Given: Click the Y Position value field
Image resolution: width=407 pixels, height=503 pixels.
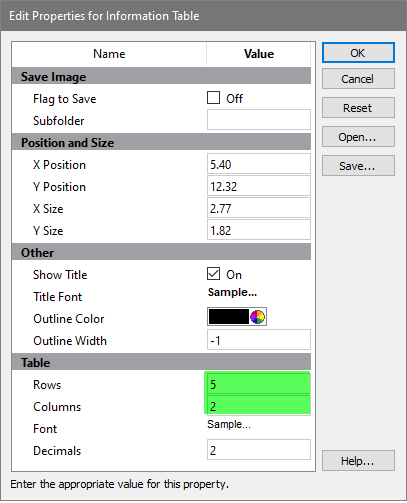Looking at the screenshot, I should click(x=259, y=186).
